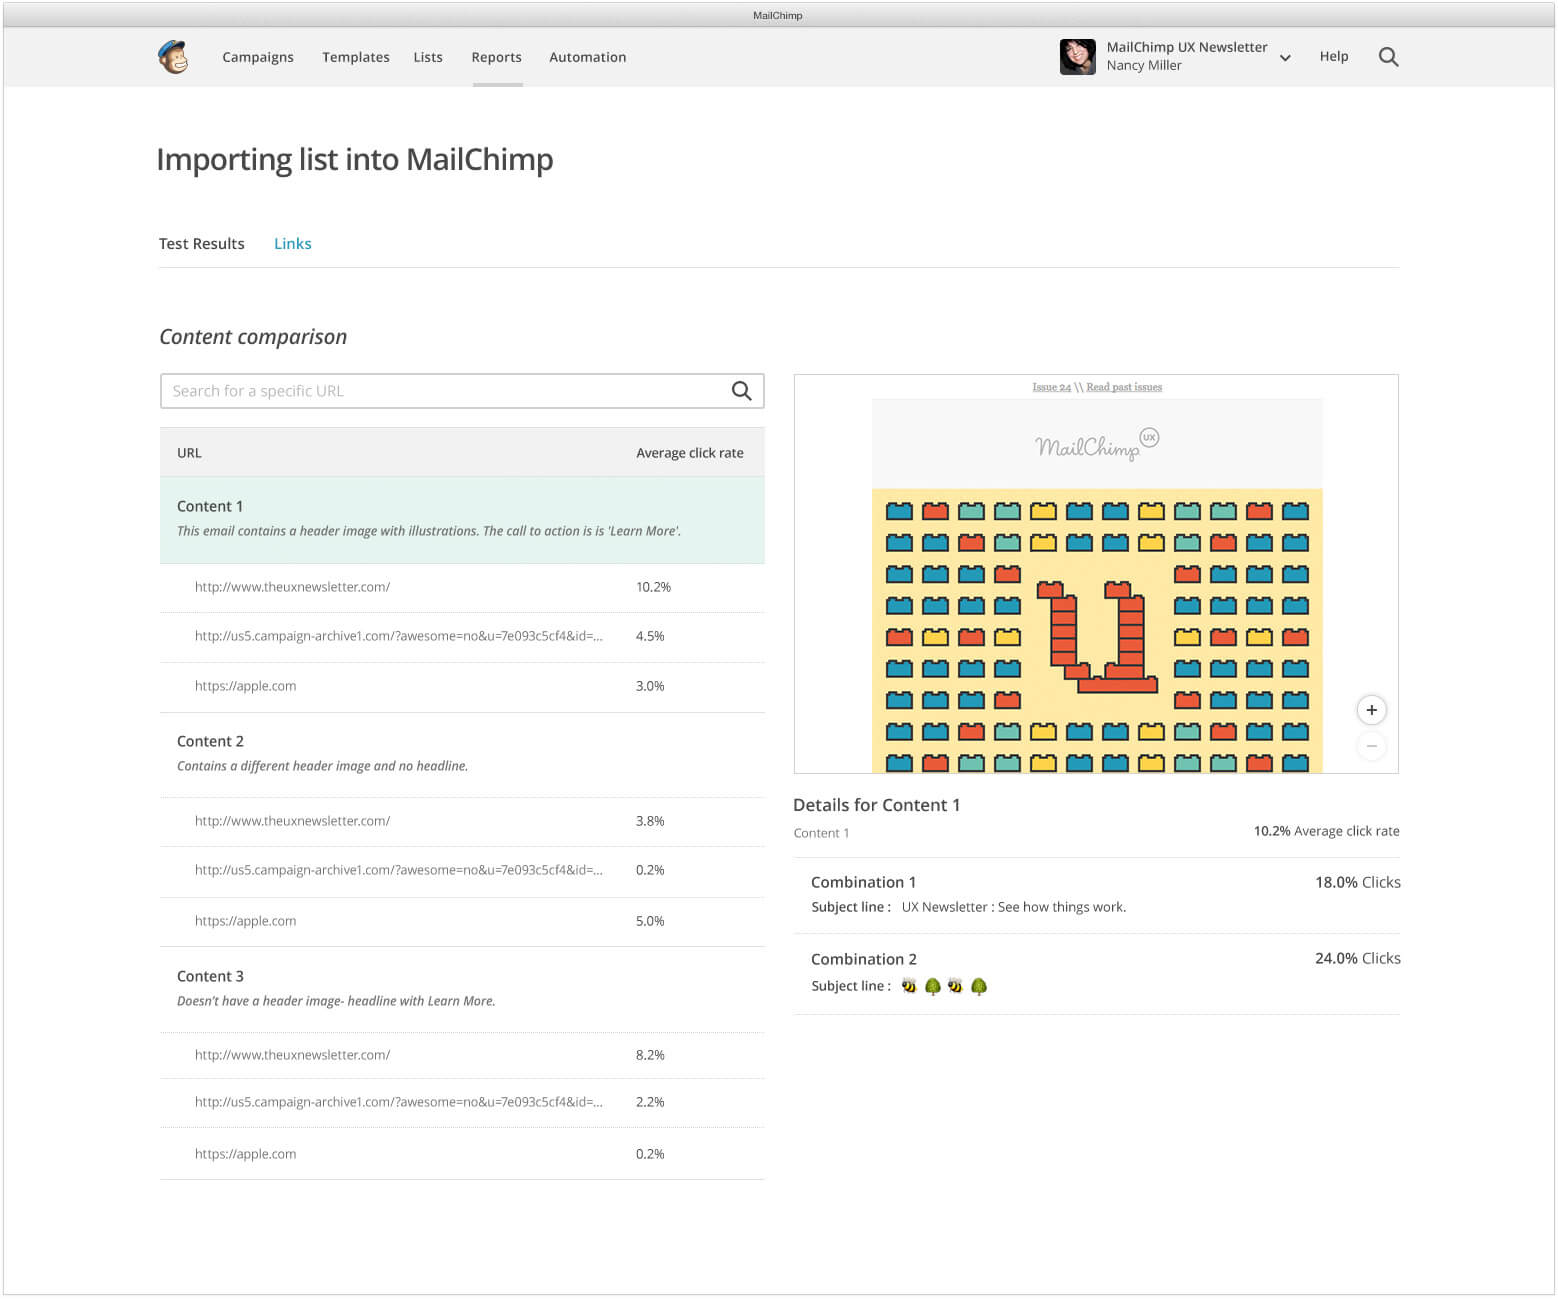1558x1301 pixels.
Task: Navigate to Automation
Action: pyautogui.click(x=588, y=57)
